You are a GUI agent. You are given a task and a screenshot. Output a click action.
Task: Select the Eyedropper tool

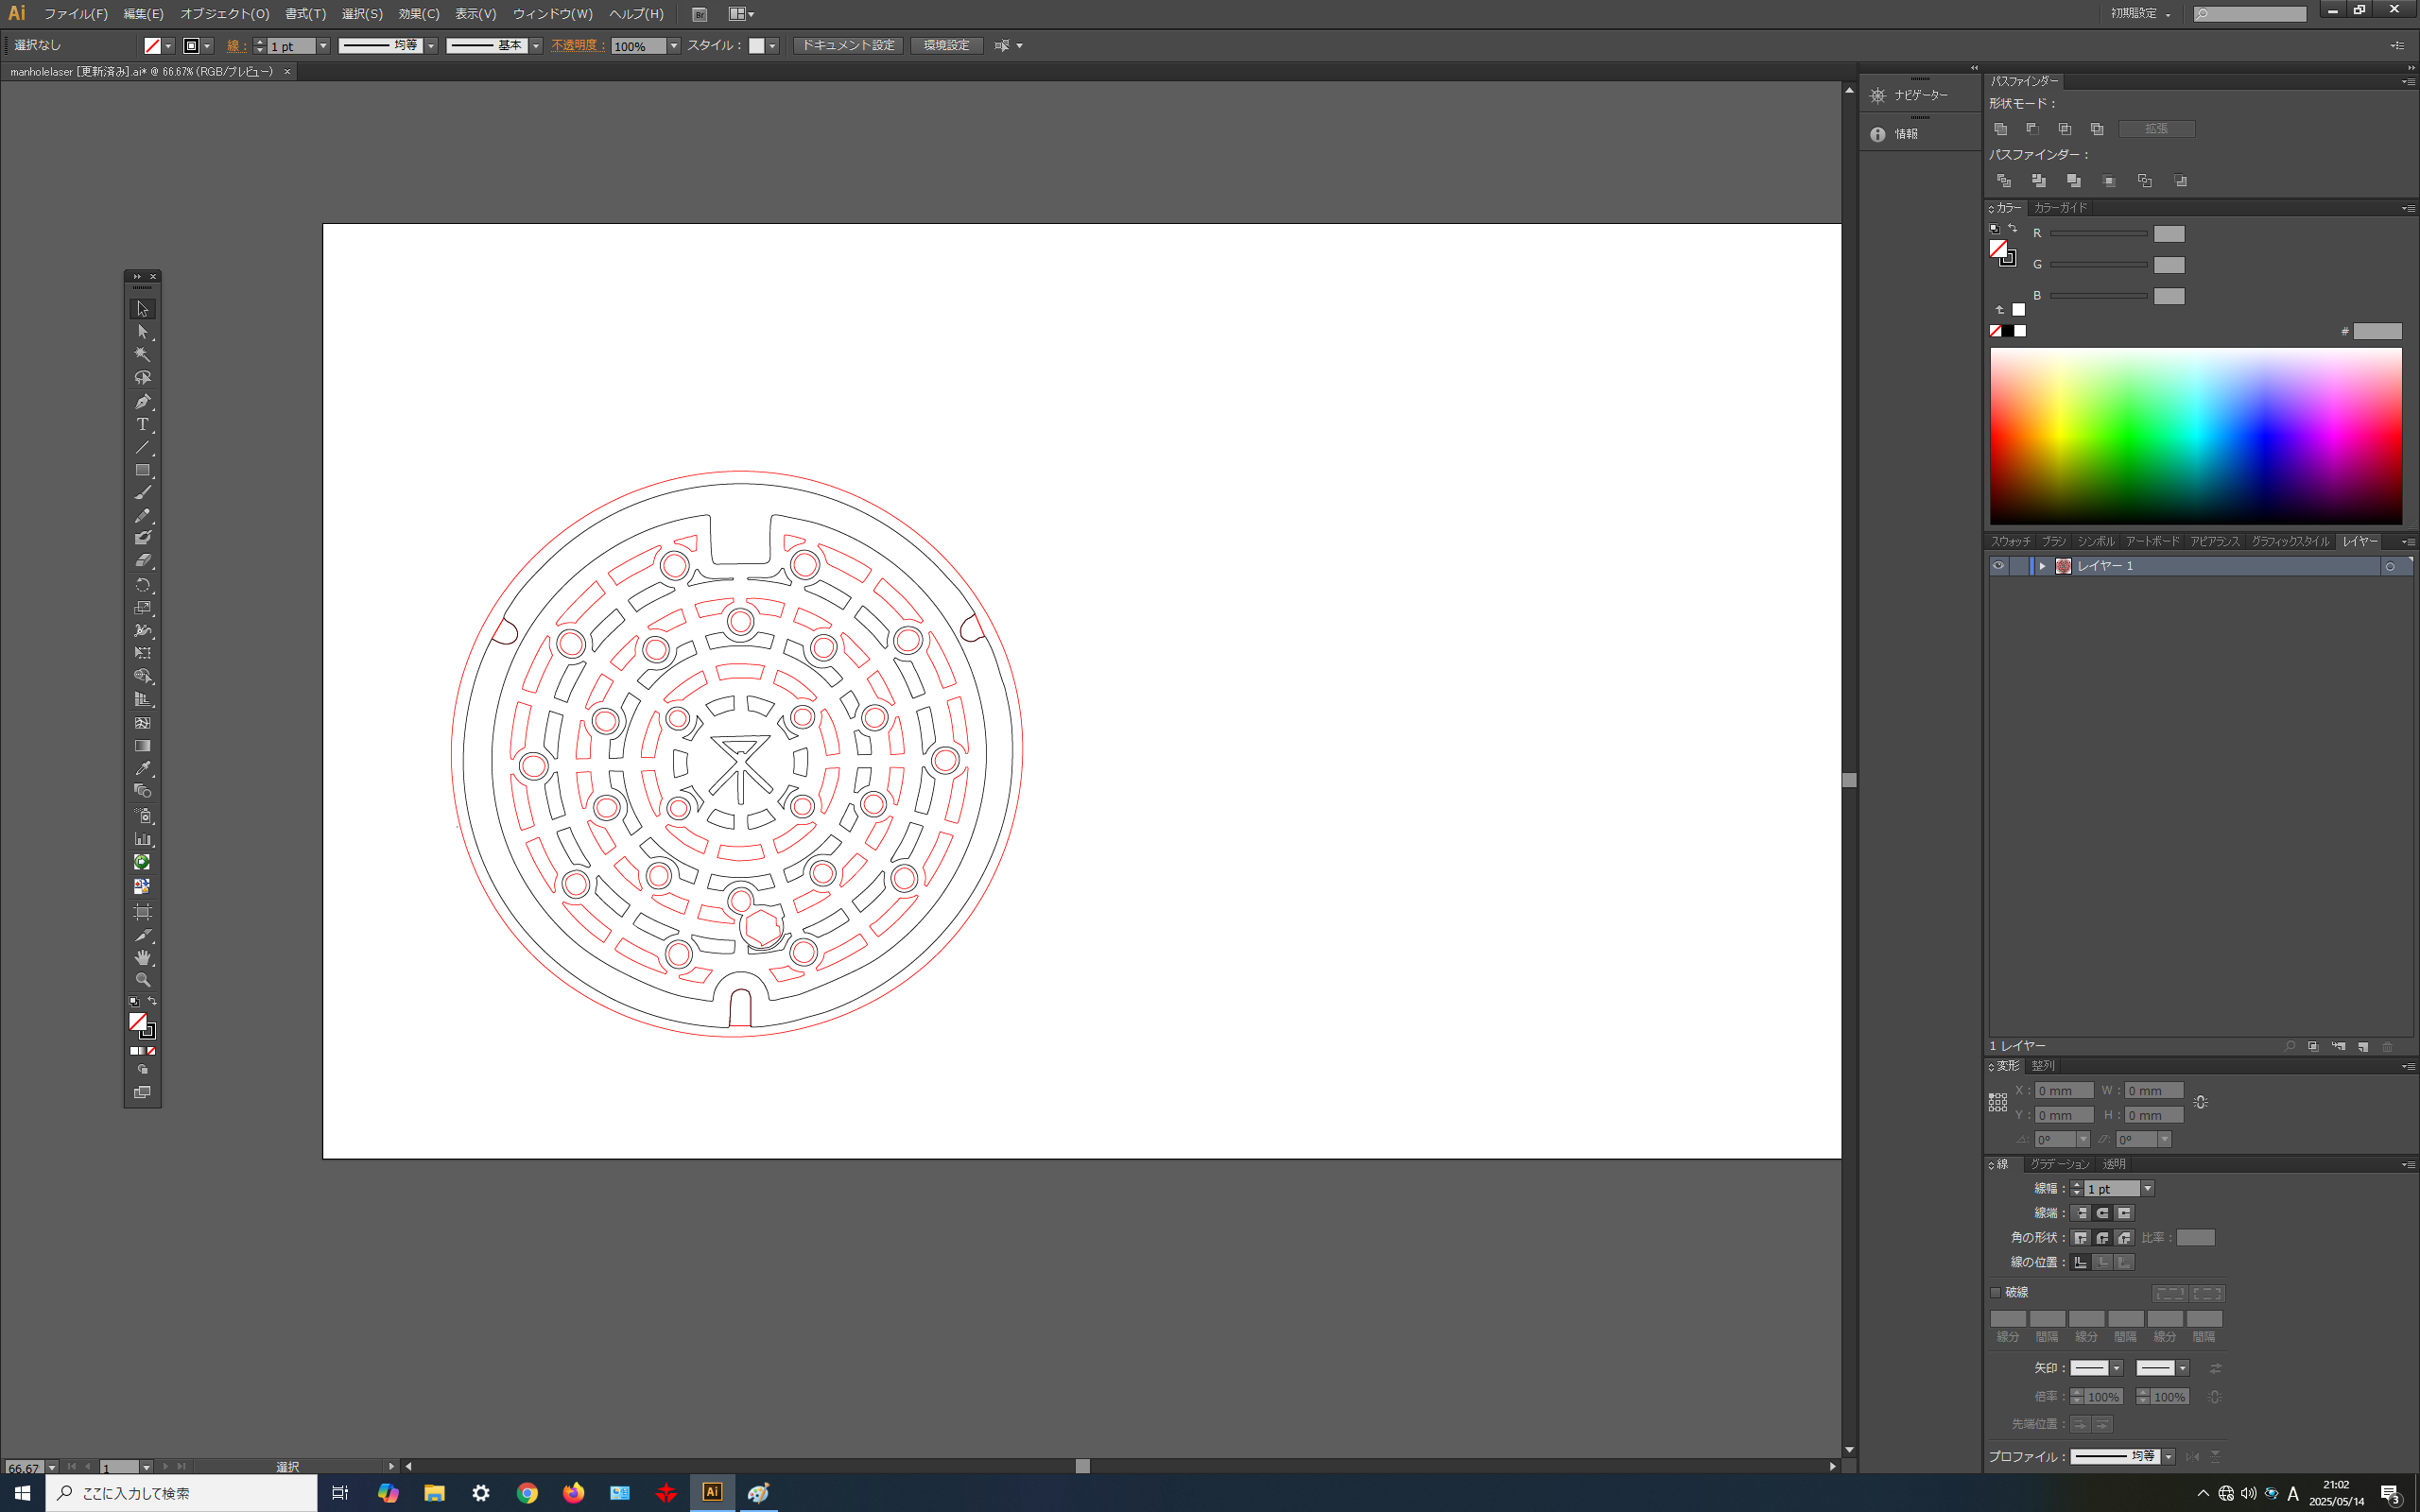(x=142, y=769)
